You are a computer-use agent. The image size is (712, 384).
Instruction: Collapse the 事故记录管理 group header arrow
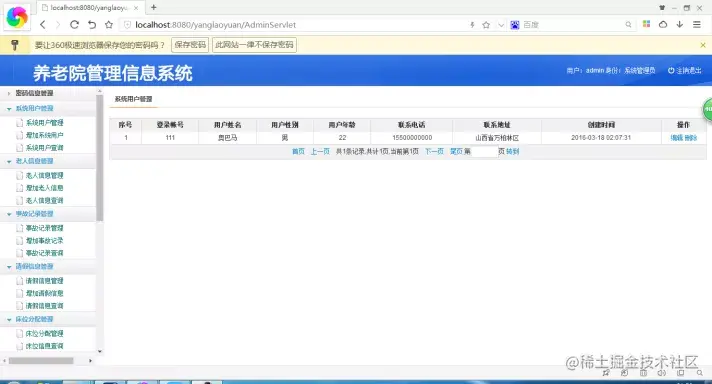[9, 214]
